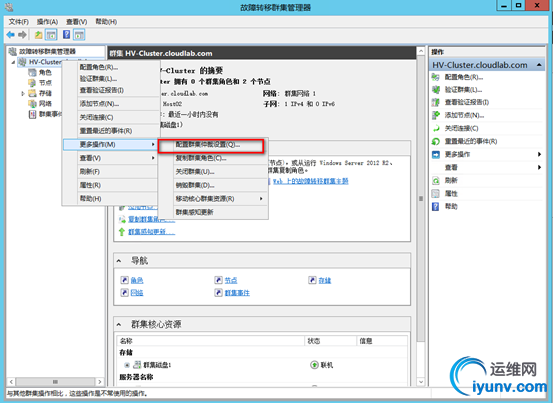Click the Back arrow toolbar icon

pos(11,35)
